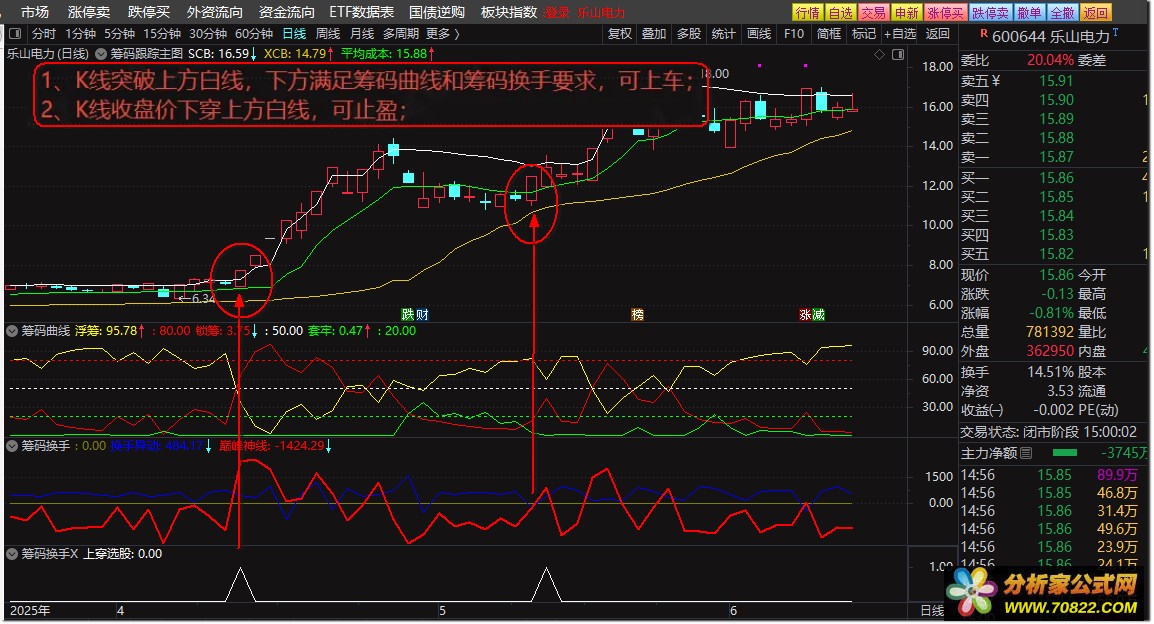1154x624 pixels.
Task: Switch to the 30分钟 timeframe
Action: [x=208, y=34]
